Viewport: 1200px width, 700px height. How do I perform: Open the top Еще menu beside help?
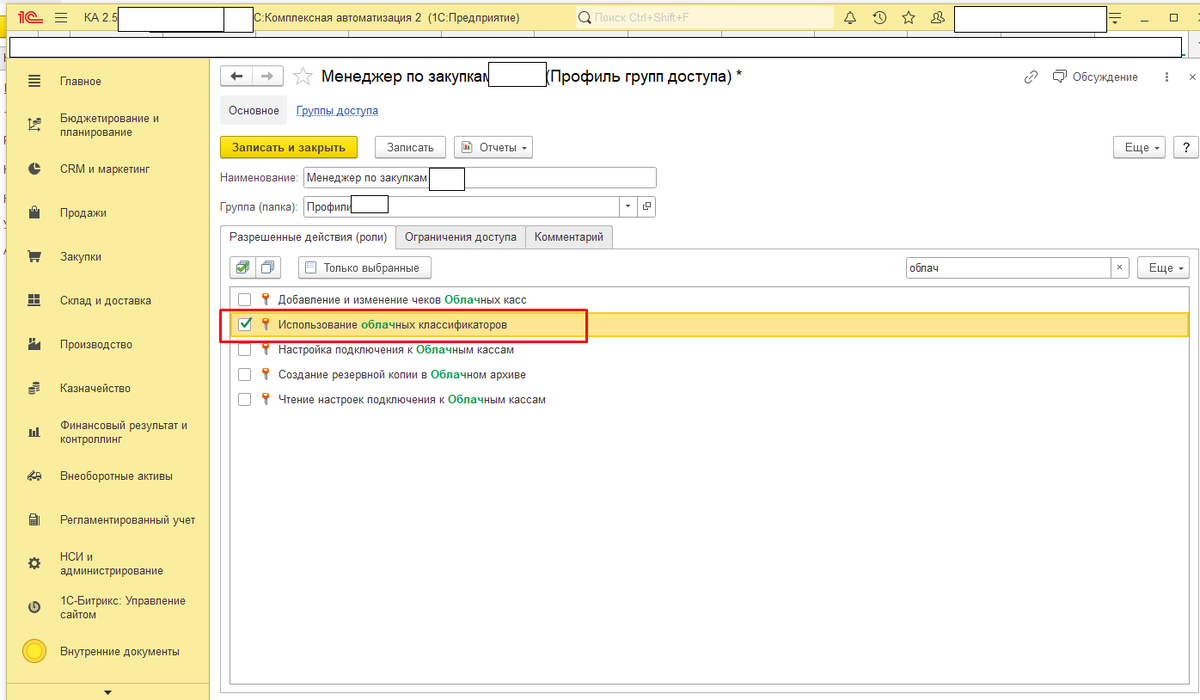pyautogui.click(x=1141, y=147)
